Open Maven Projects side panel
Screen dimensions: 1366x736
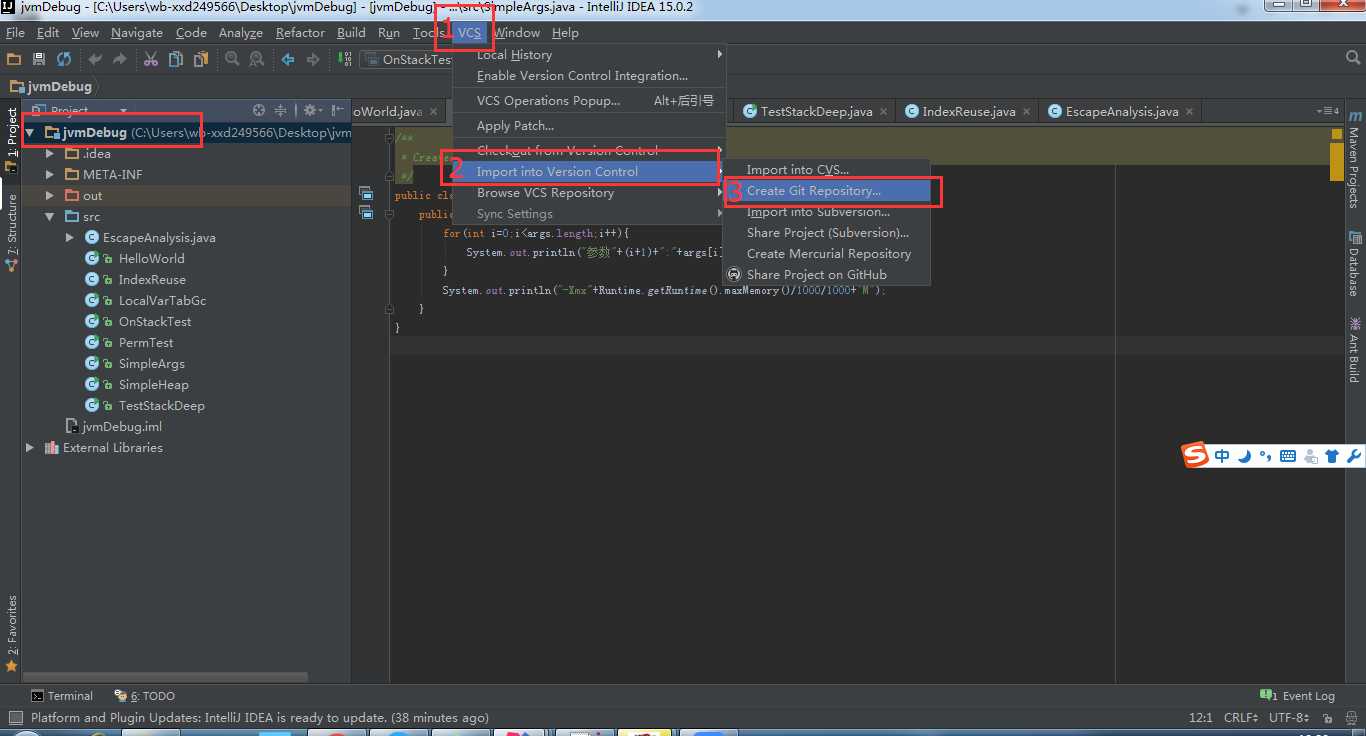1355,158
